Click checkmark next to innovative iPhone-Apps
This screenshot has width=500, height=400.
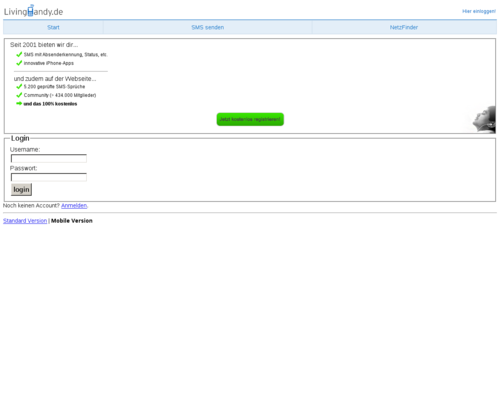pos(19,63)
